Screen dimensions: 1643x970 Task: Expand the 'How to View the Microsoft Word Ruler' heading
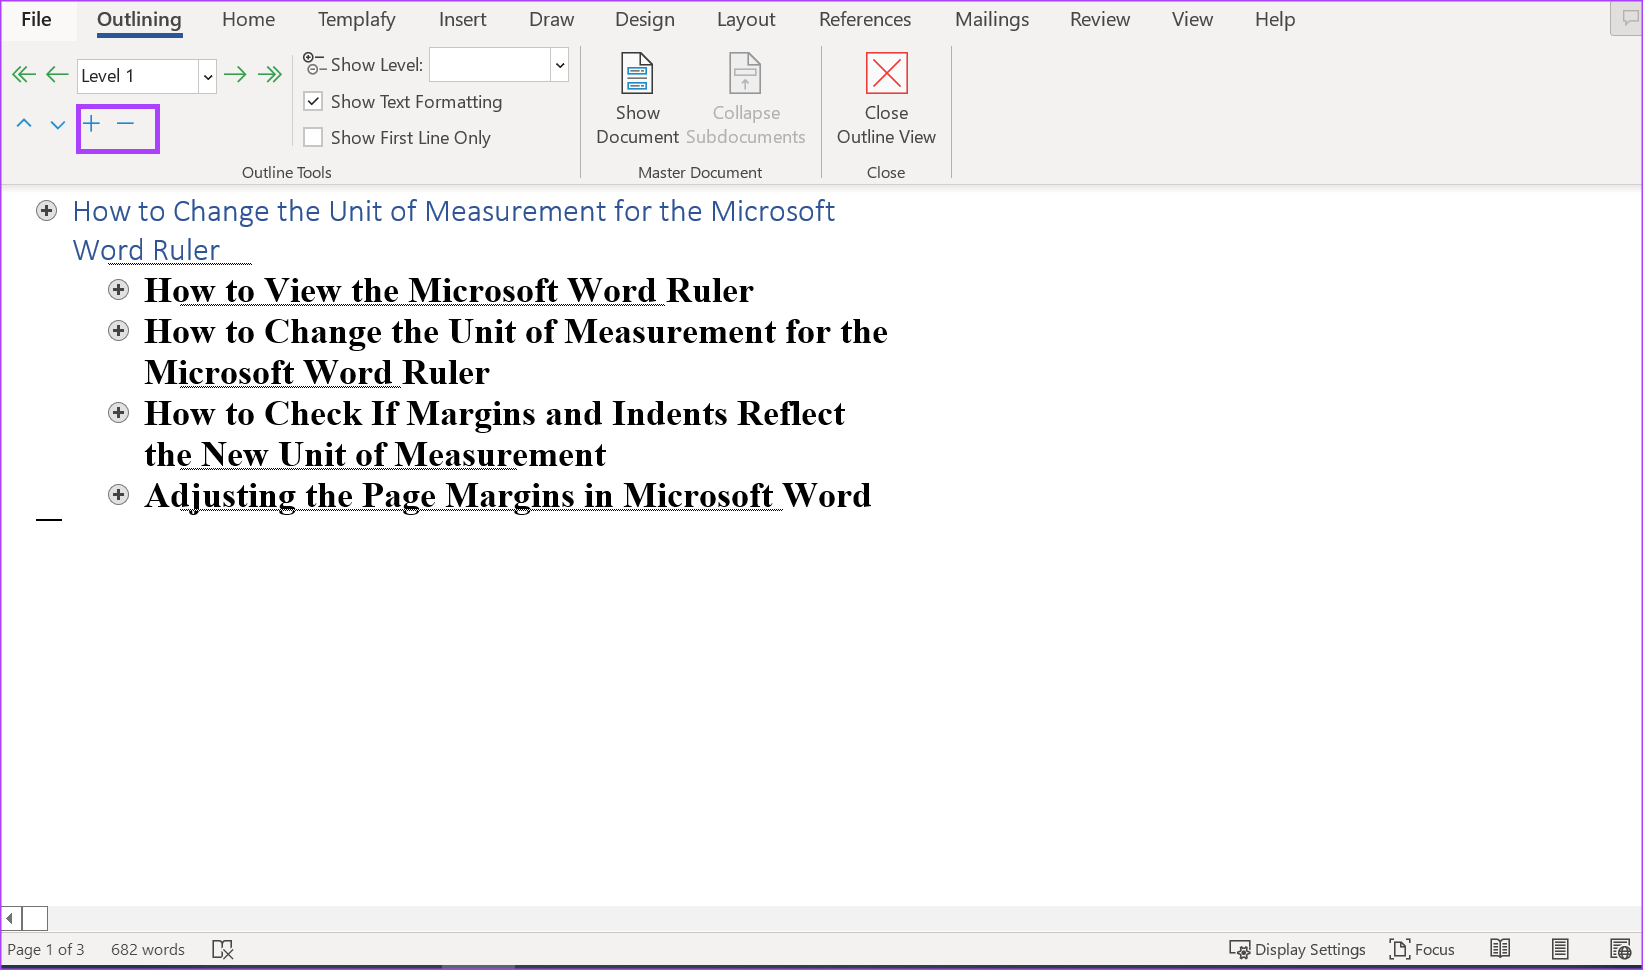[x=118, y=289]
